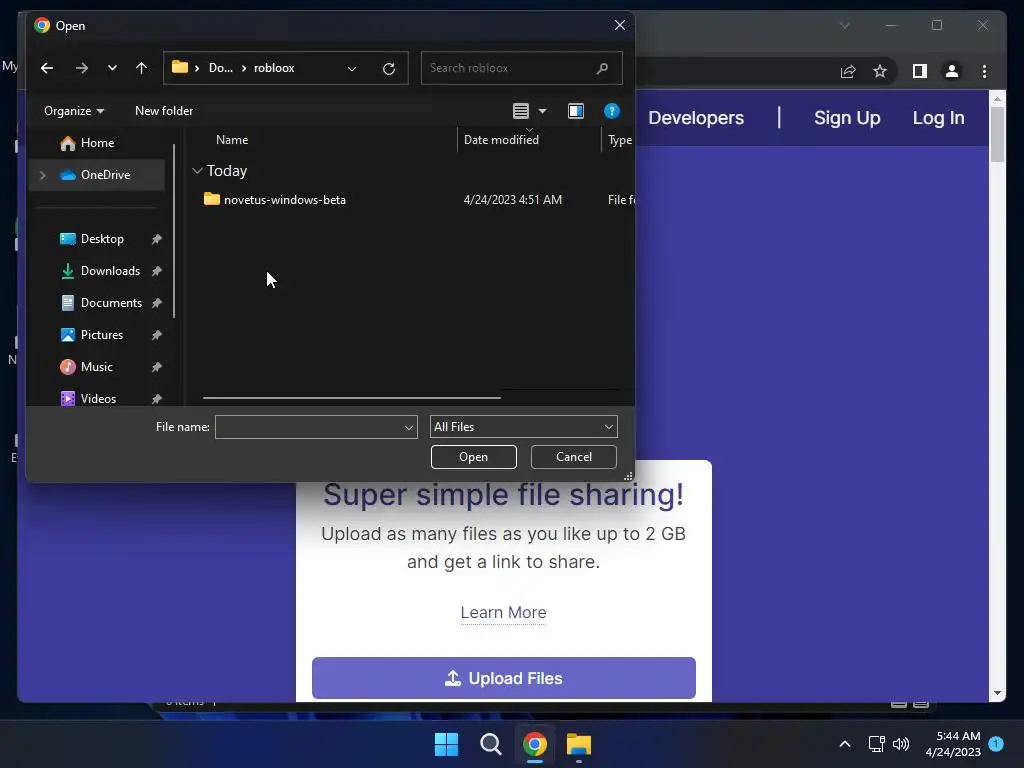
Task: Sort by the Type column header
Action: tap(618, 140)
